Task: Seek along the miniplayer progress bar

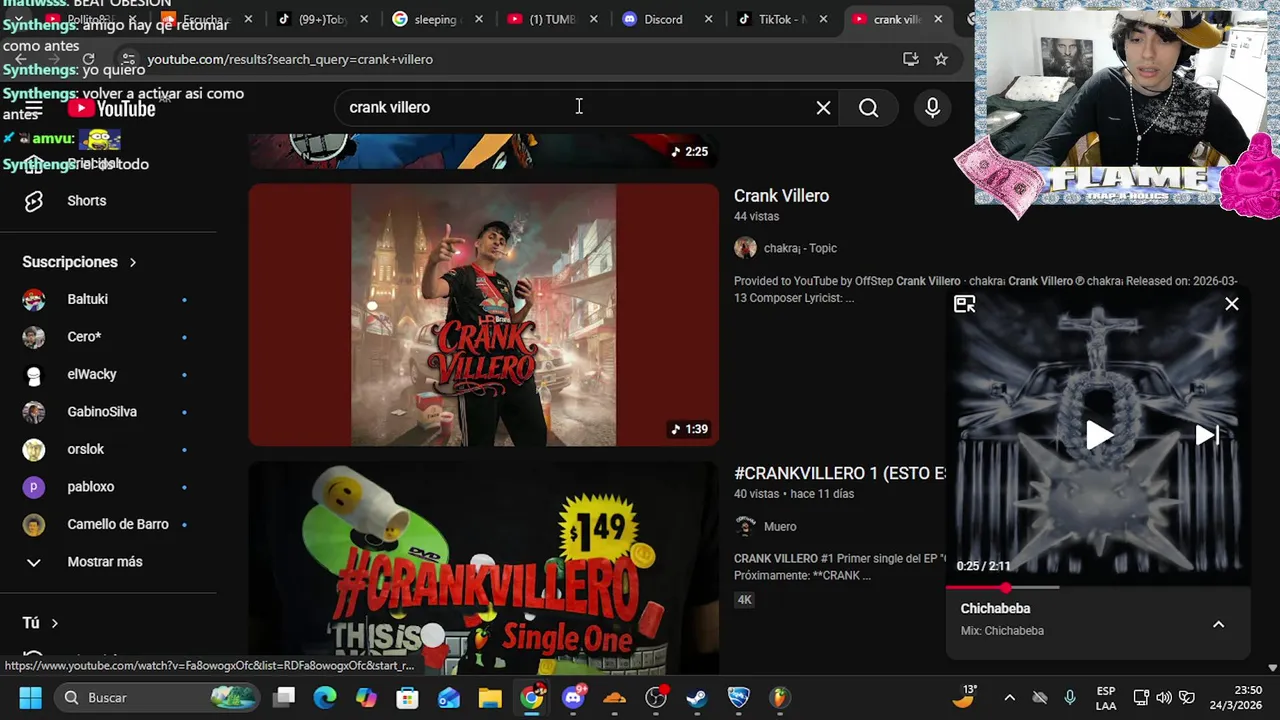Action: (x=1098, y=587)
